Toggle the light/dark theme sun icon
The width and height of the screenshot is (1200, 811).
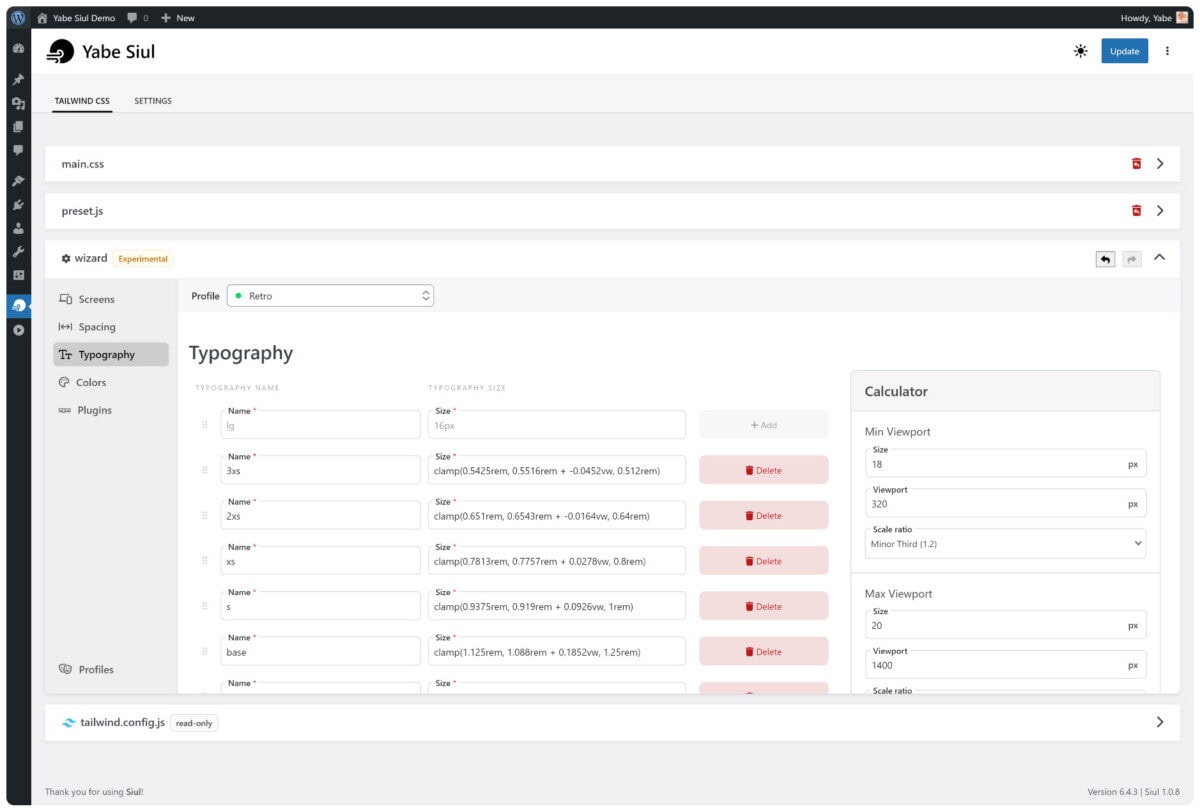point(1080,51)
